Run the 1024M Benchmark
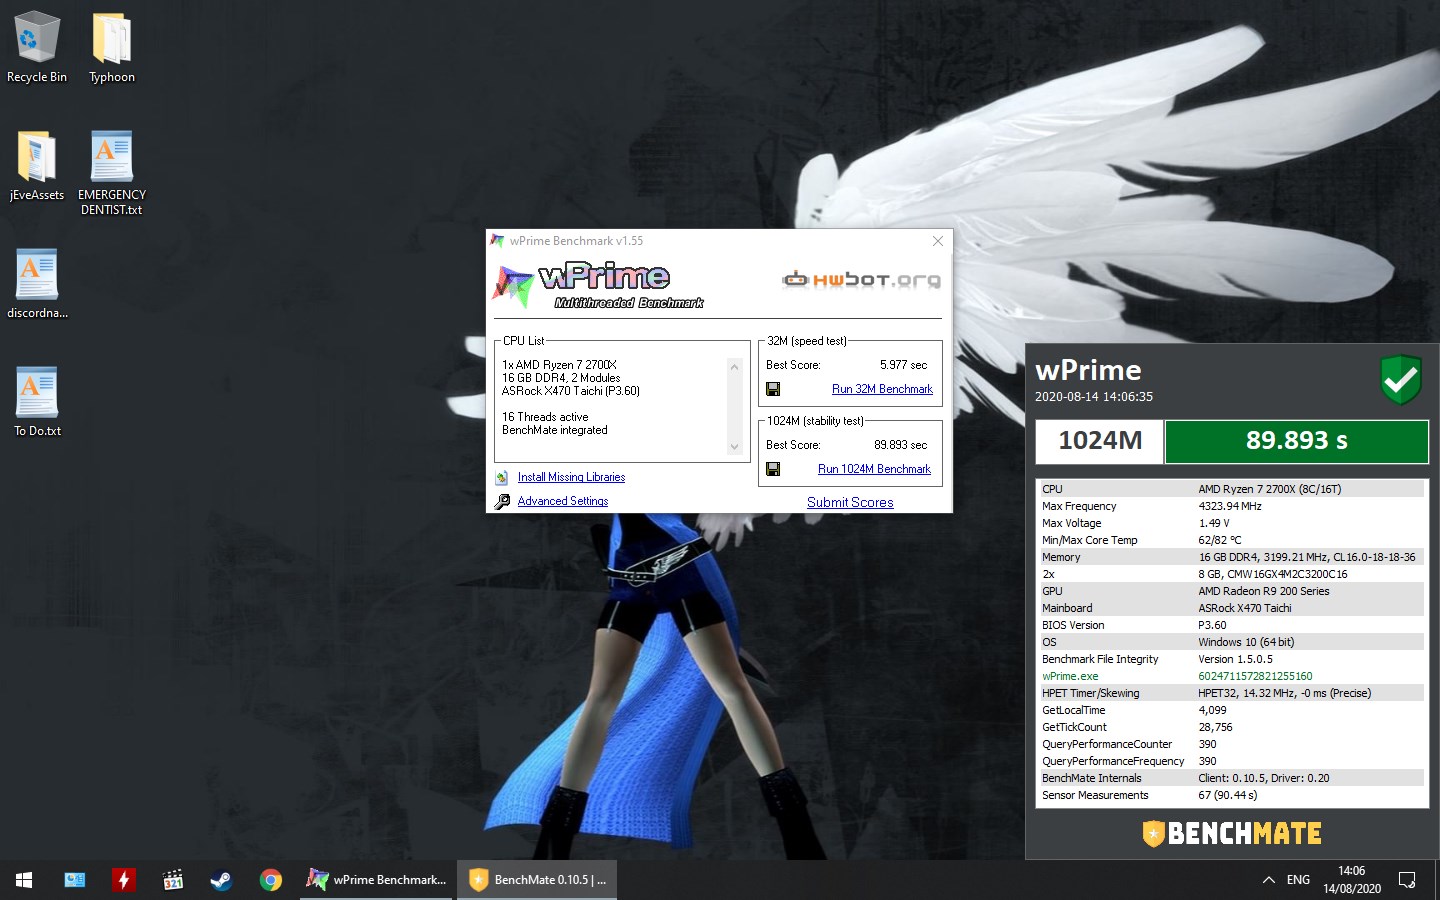 (874, 469)
